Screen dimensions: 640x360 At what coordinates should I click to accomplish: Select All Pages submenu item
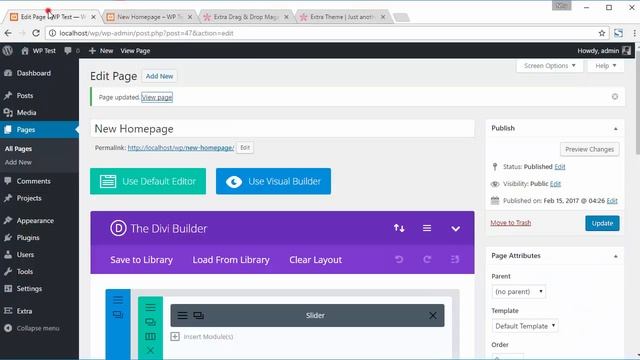tap(18, 149)
